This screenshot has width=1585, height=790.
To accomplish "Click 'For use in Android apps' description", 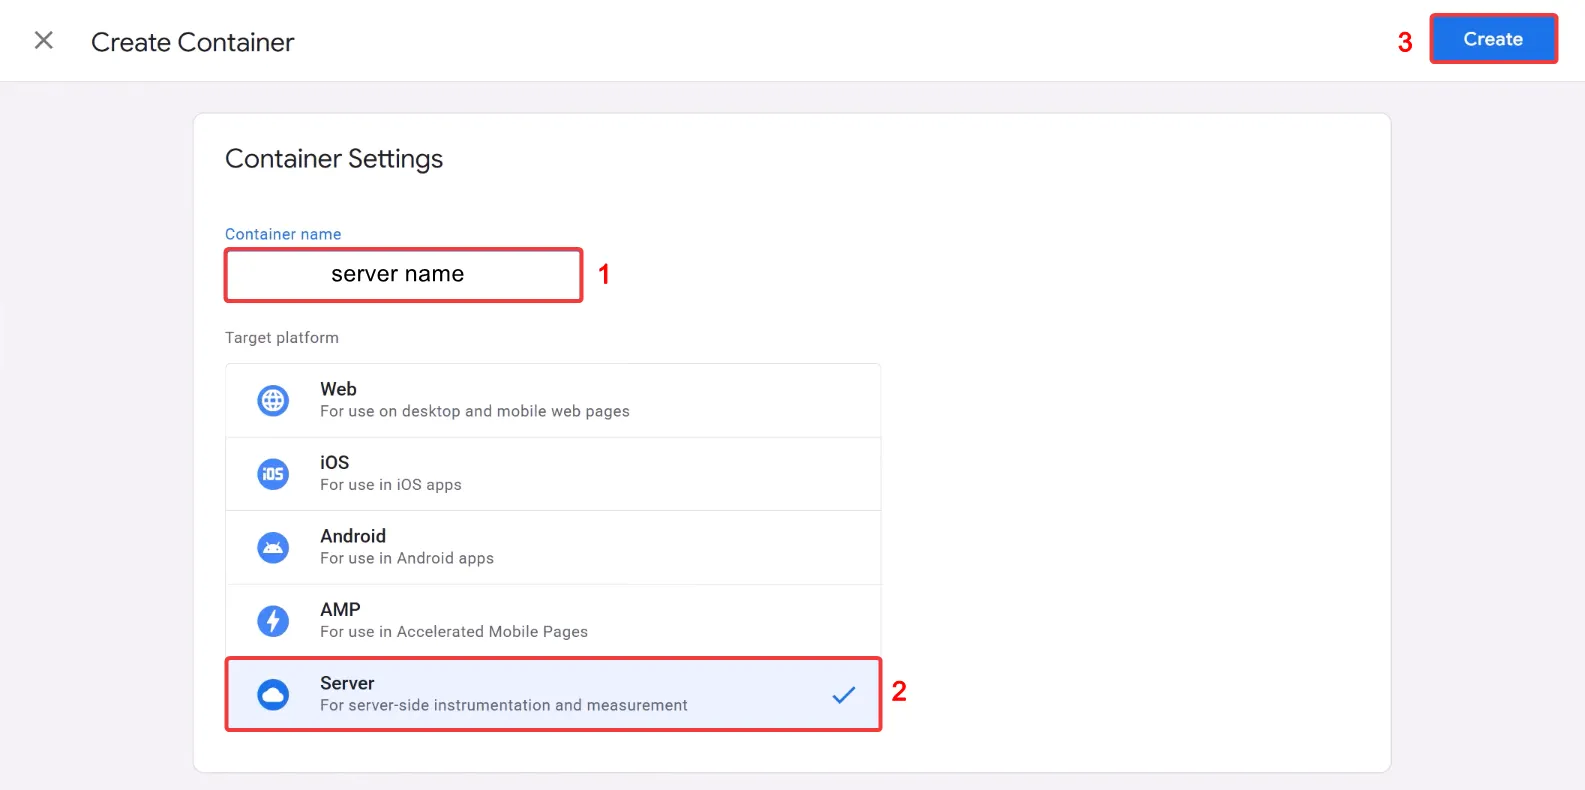I will coord(406,558).
